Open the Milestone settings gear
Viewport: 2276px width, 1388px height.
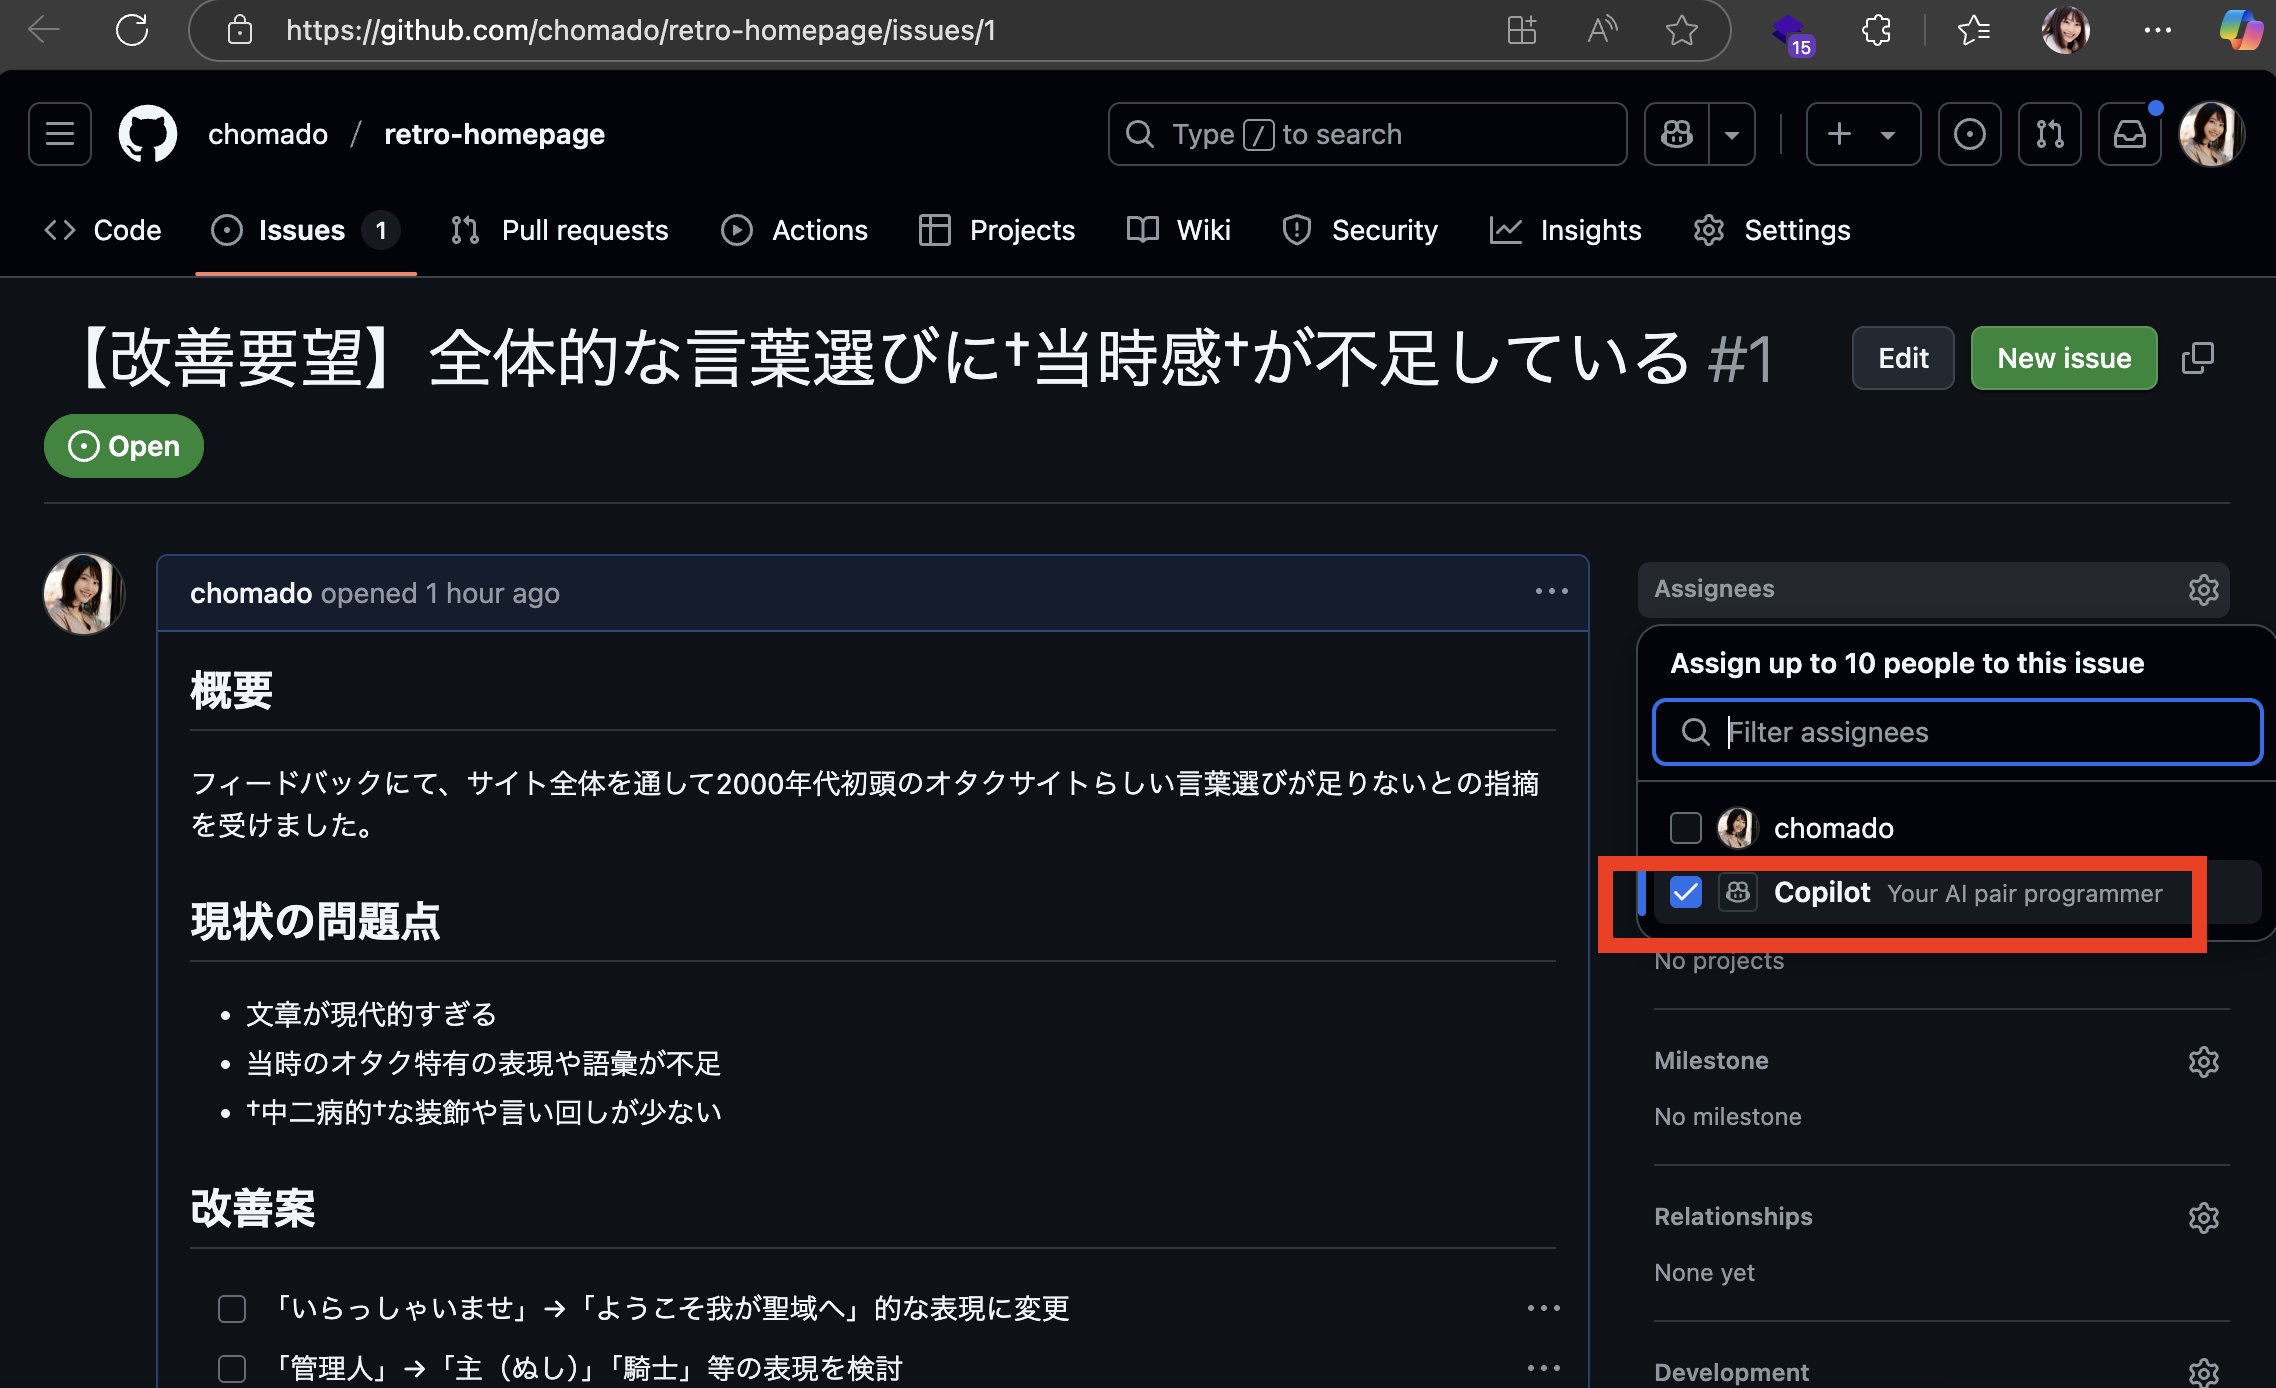(2203, 1062)
